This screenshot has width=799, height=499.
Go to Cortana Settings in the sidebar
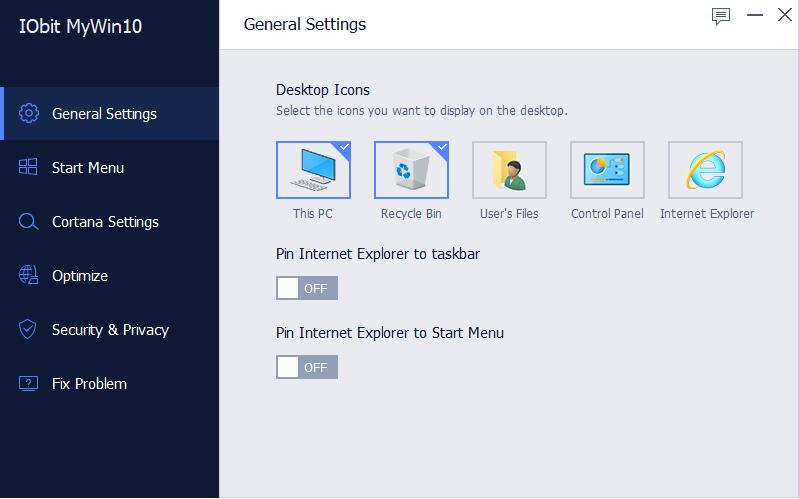pyautogui.click(x=110, y=221)
